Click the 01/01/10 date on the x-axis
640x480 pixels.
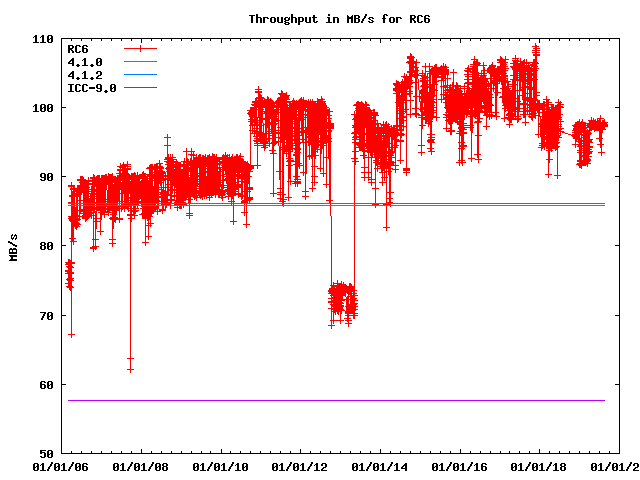point(221,466)
